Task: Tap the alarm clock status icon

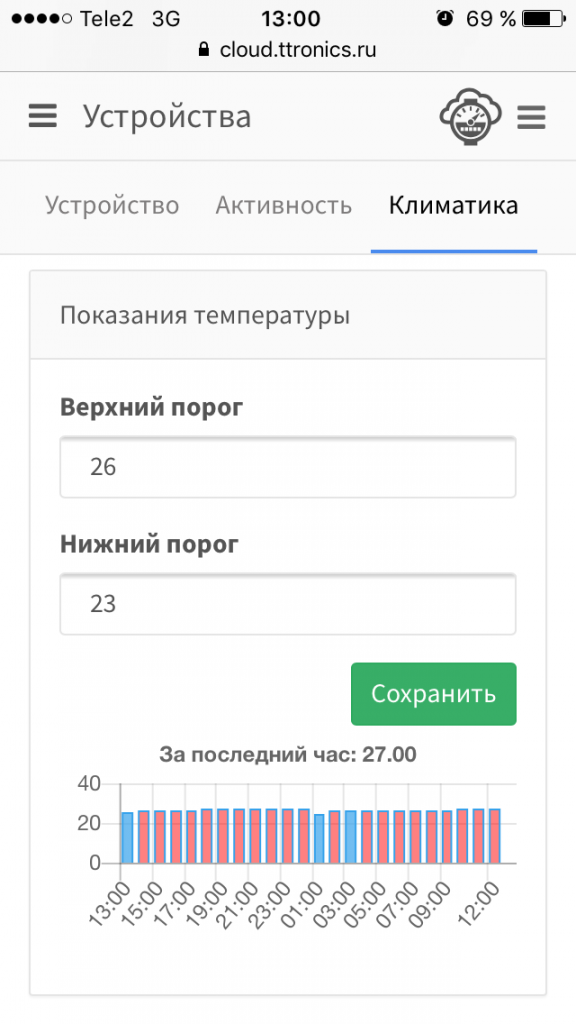Action: click(445, 18)
